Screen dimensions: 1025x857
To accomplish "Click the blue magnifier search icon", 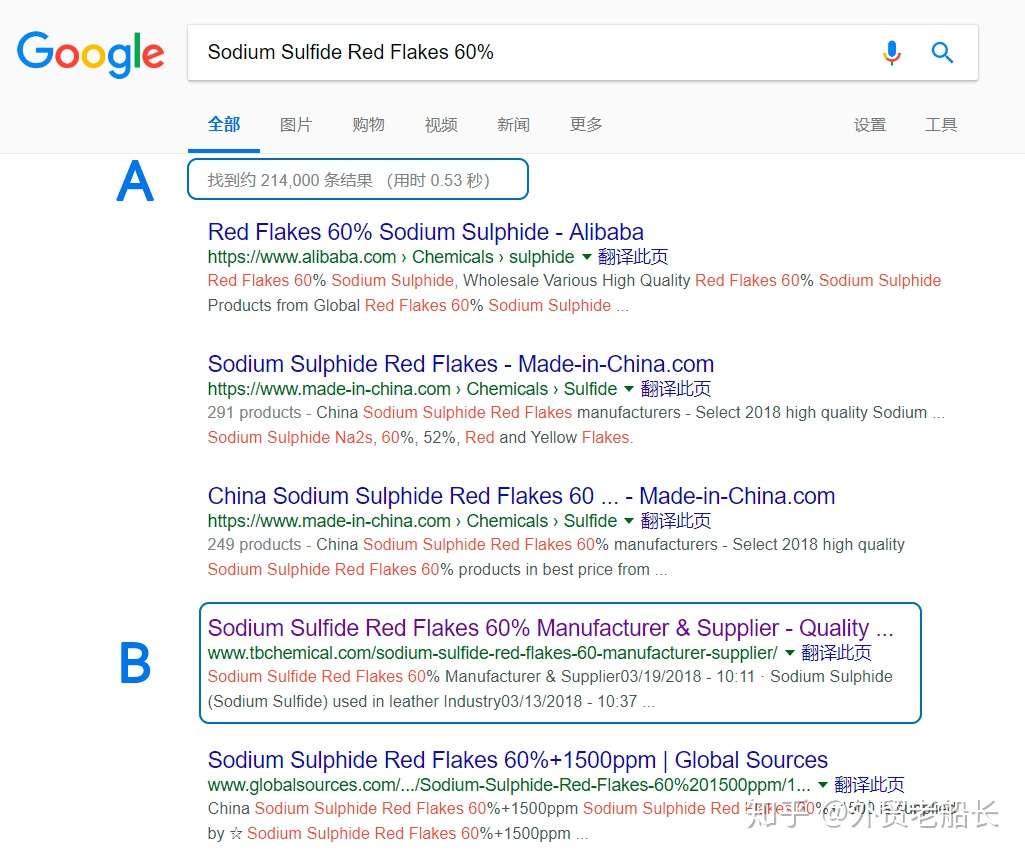I will (942, 52).
